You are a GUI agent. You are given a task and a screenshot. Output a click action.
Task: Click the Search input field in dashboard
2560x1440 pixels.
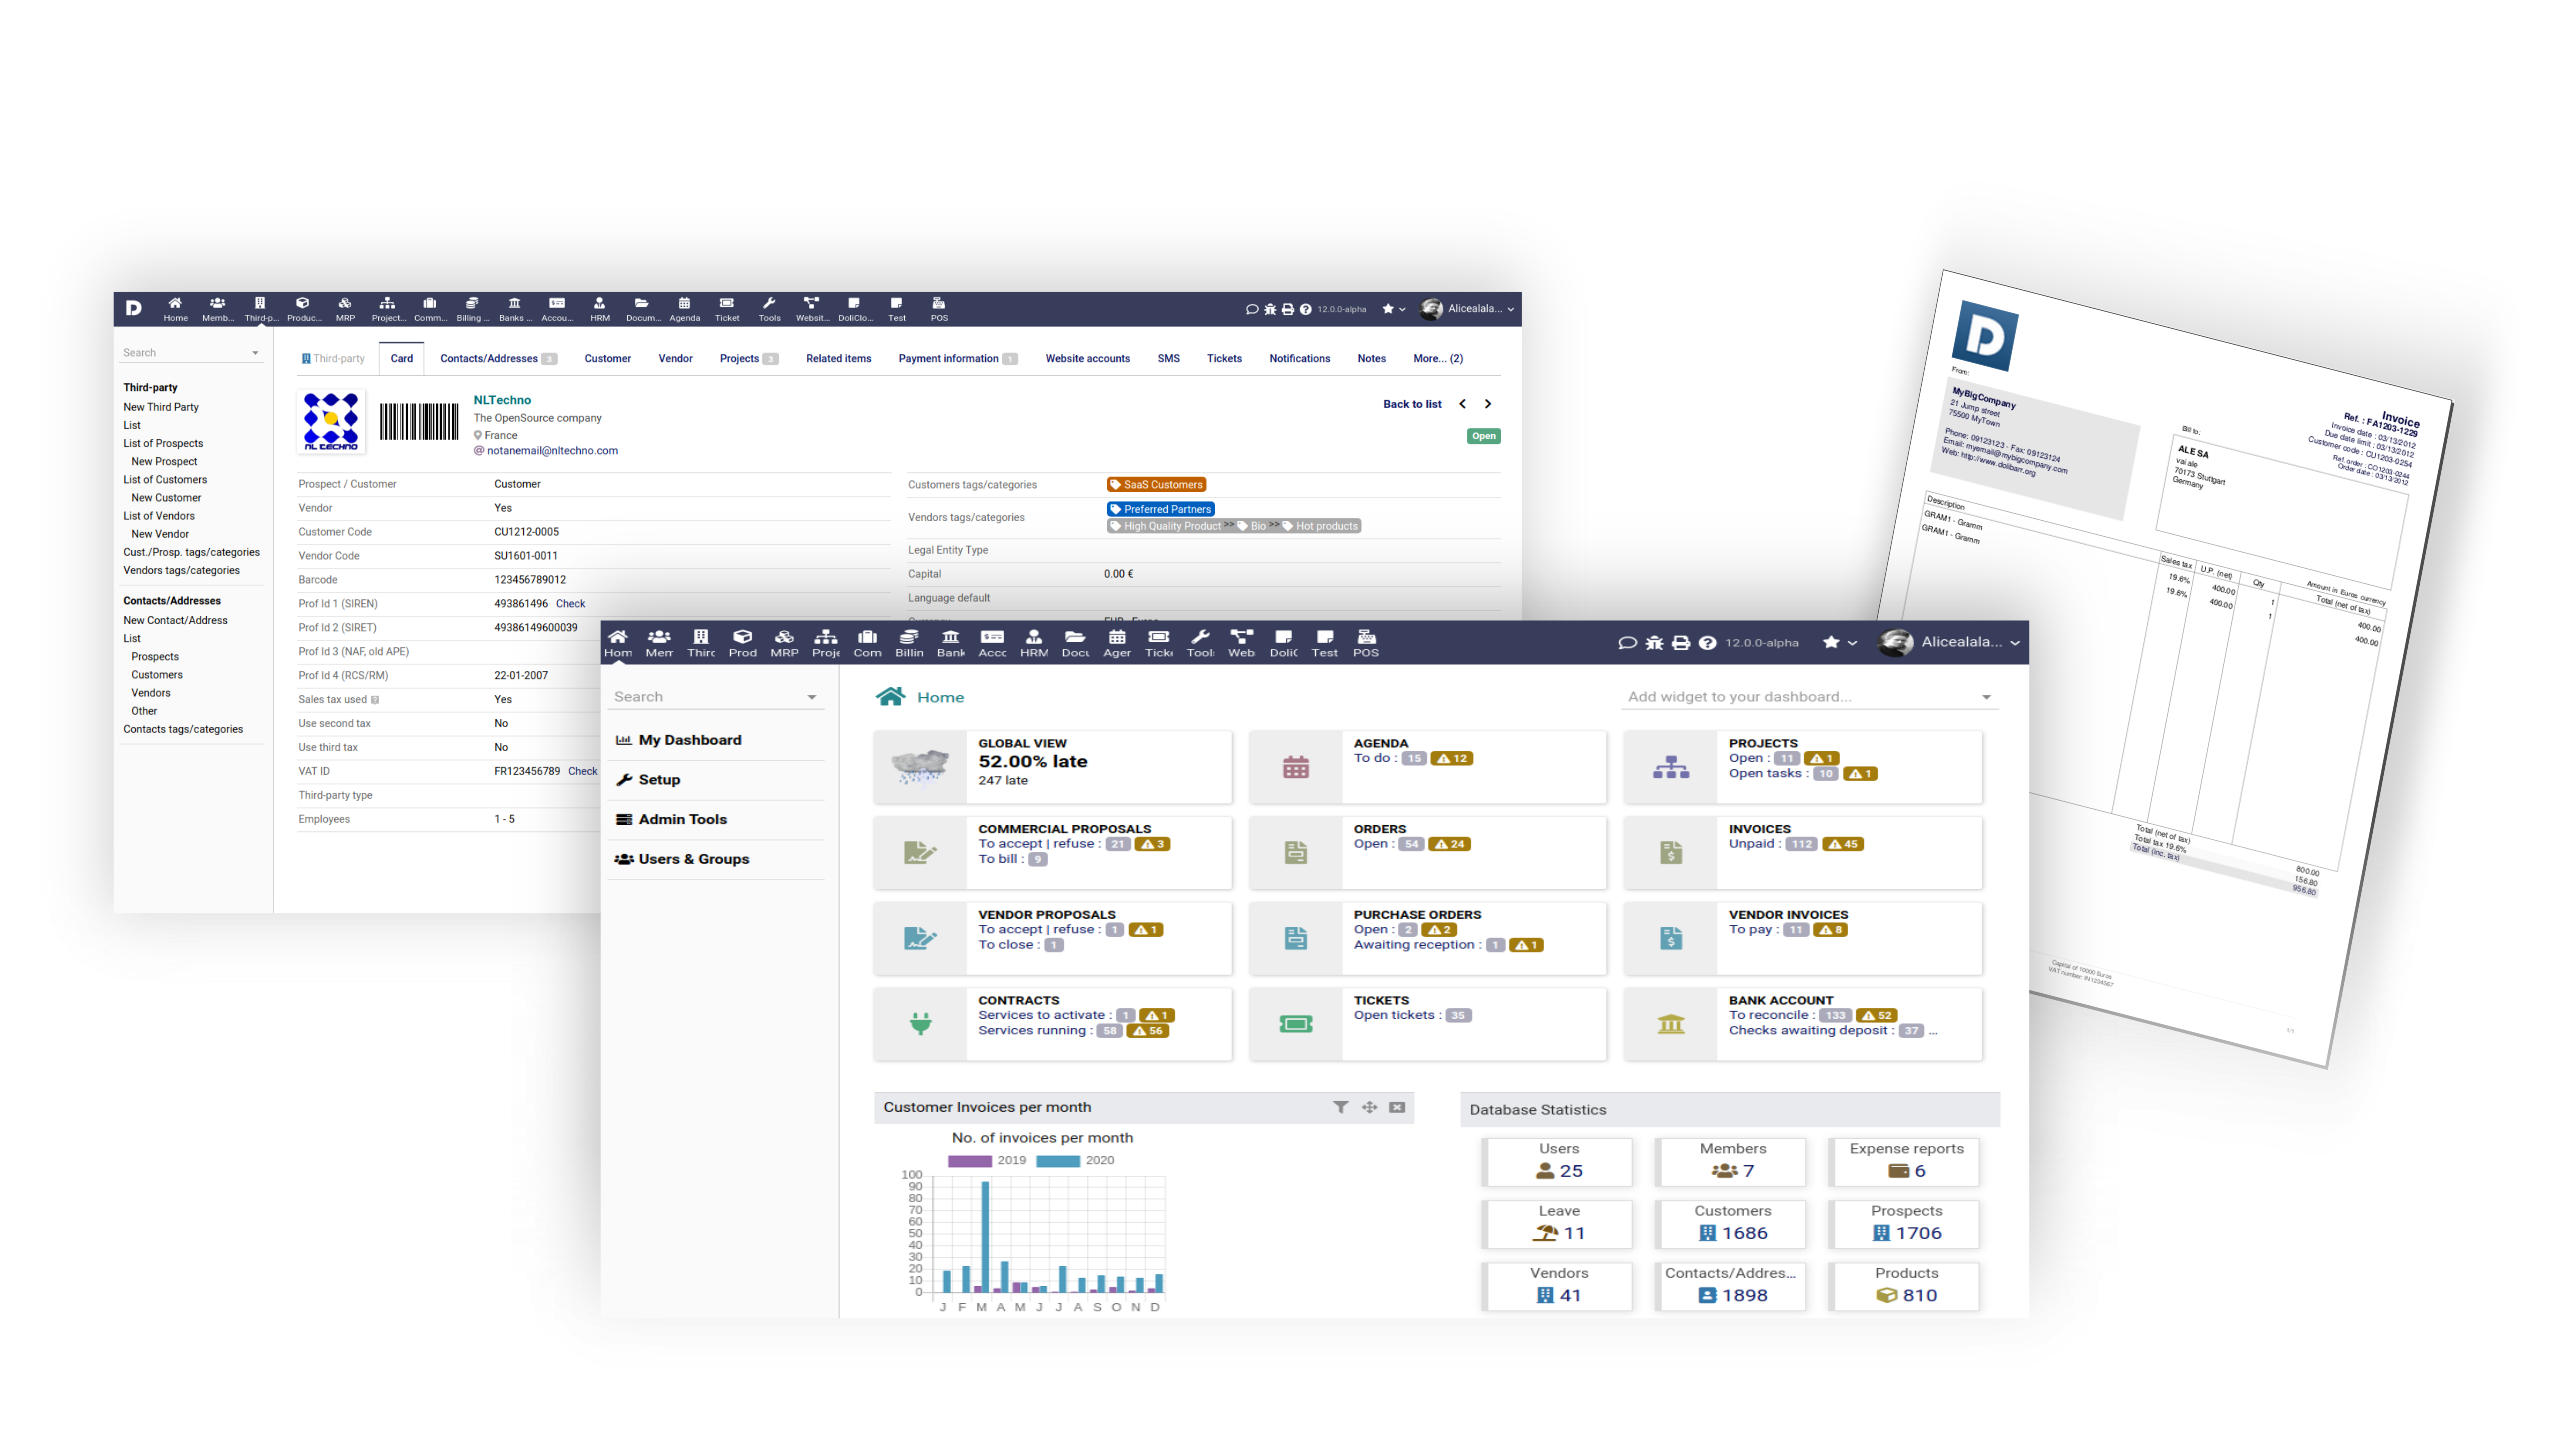click(x=710, y=696)
